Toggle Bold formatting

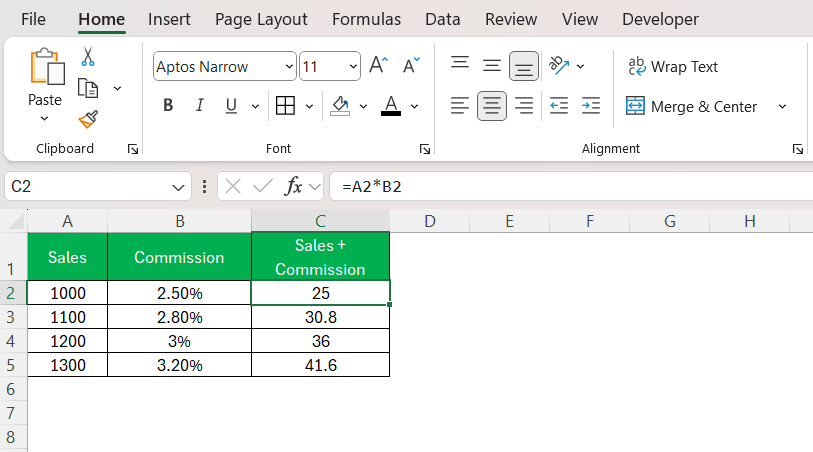168,106
